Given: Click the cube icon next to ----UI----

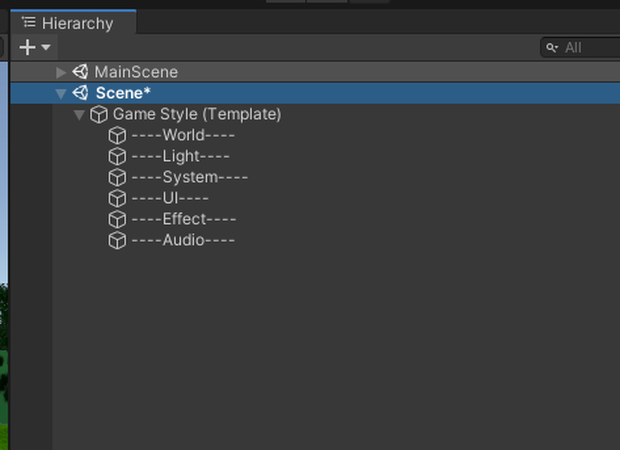Looking at the screenshot, I should pos(117,198).
